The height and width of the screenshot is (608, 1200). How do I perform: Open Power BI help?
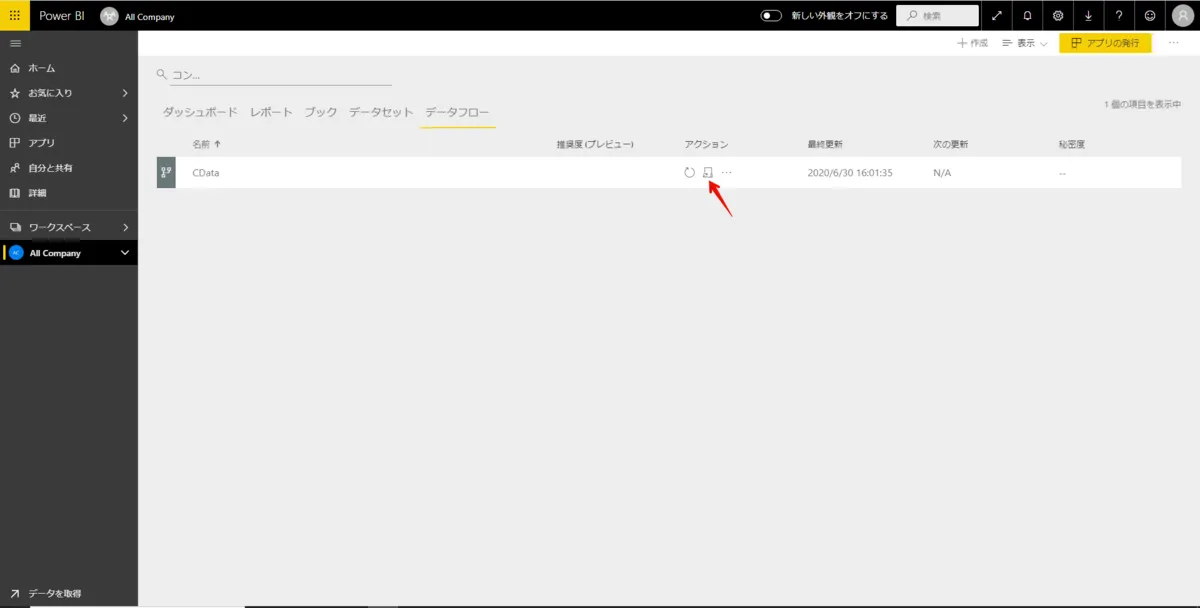point(1119,15)
